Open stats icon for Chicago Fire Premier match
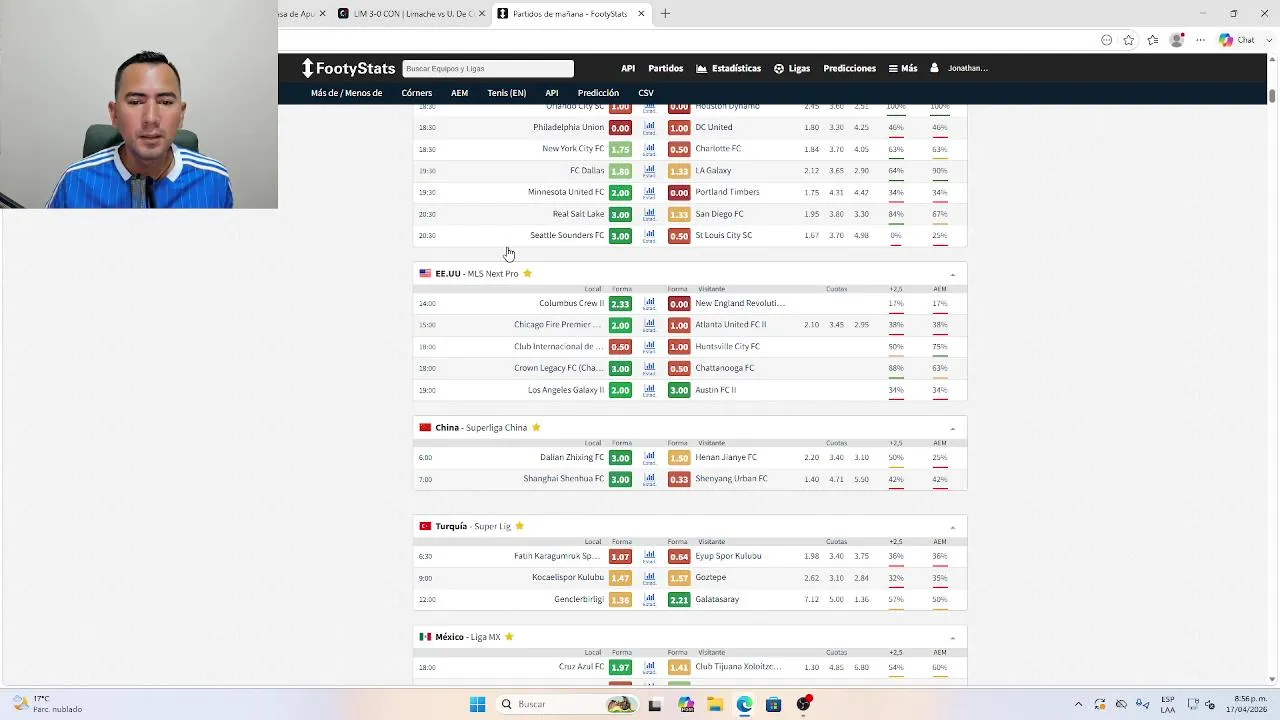Viewport: 1280px width, 720px height. pyautogui.click(x=649, y=325)
